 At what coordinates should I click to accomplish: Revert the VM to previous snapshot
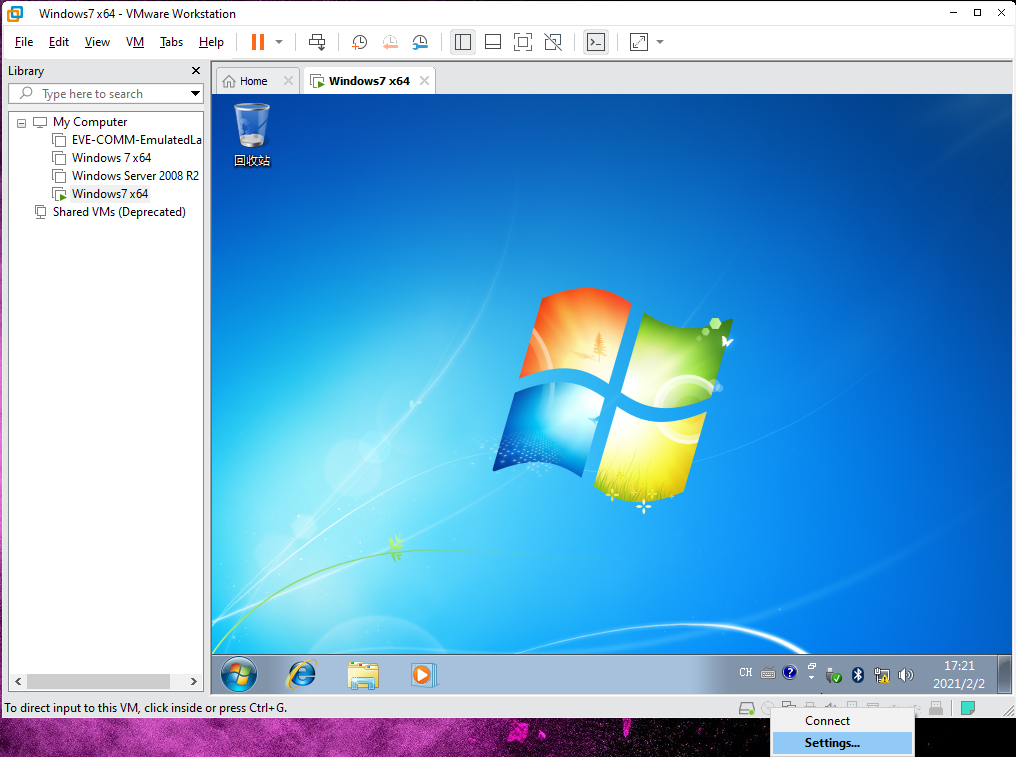(390, 42)
